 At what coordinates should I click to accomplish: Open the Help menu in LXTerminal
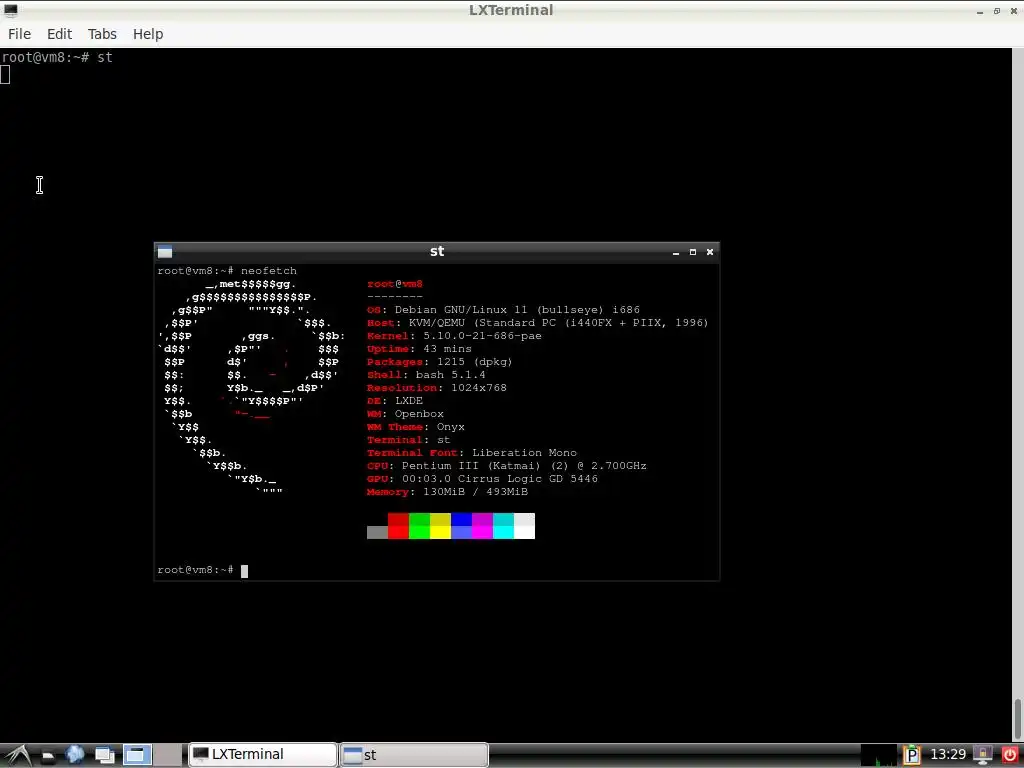click(x=148, y=34)
